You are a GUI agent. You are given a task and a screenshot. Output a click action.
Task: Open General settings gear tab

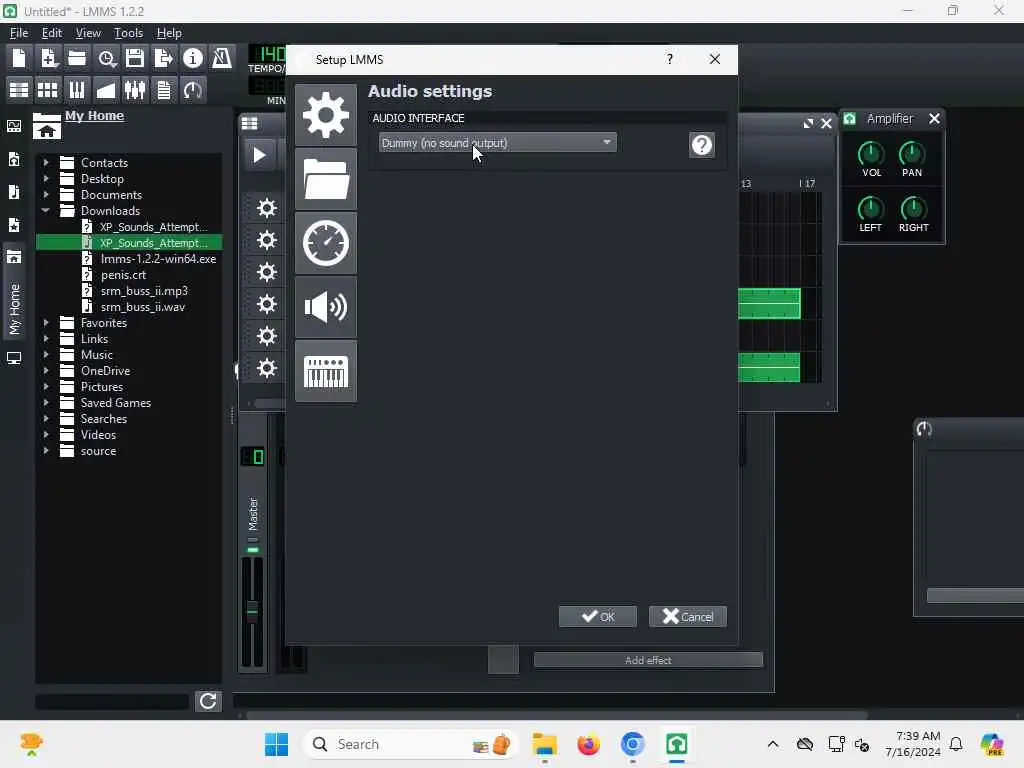[326, 115]
